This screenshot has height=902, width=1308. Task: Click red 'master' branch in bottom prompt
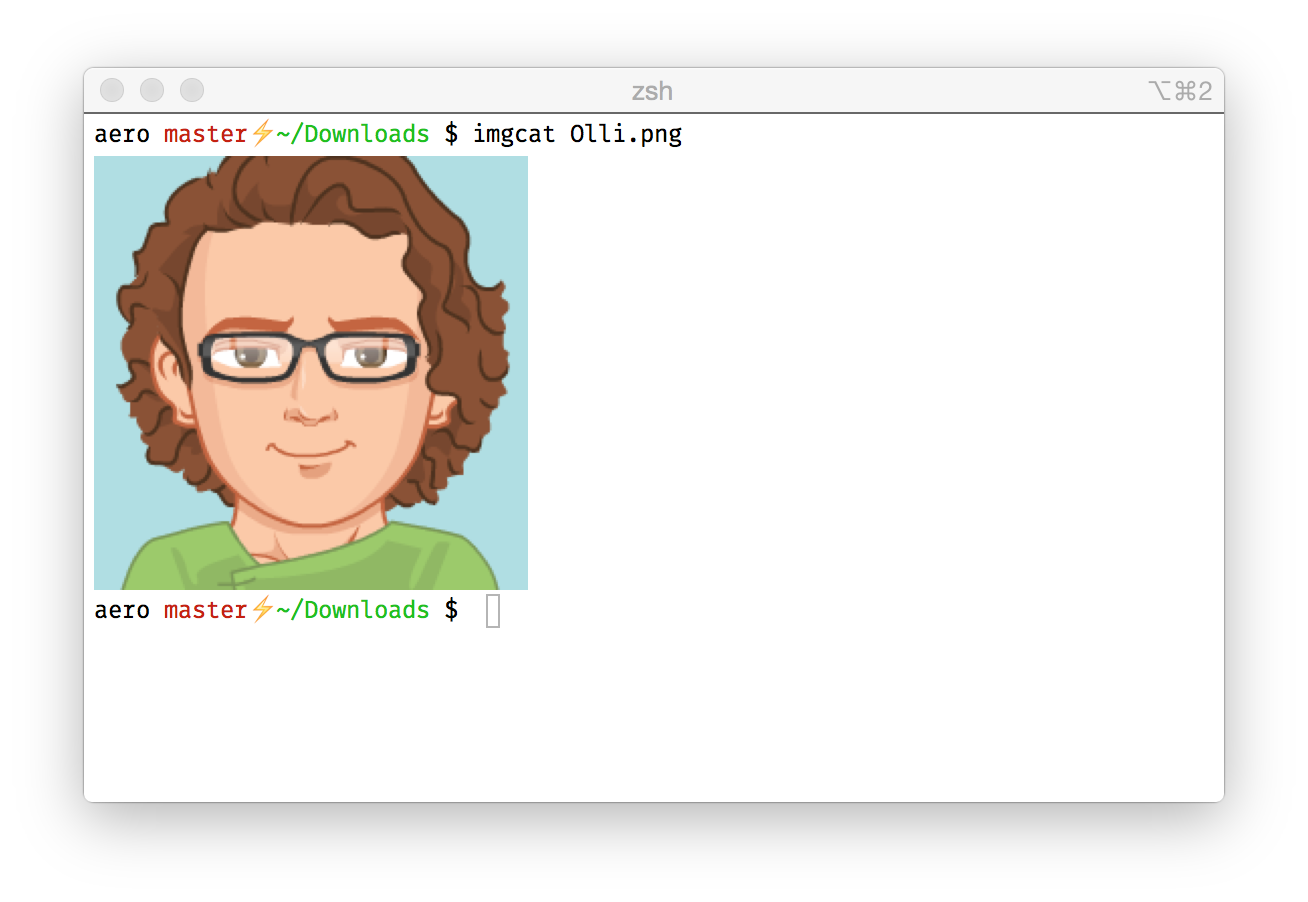click(206, 610)
